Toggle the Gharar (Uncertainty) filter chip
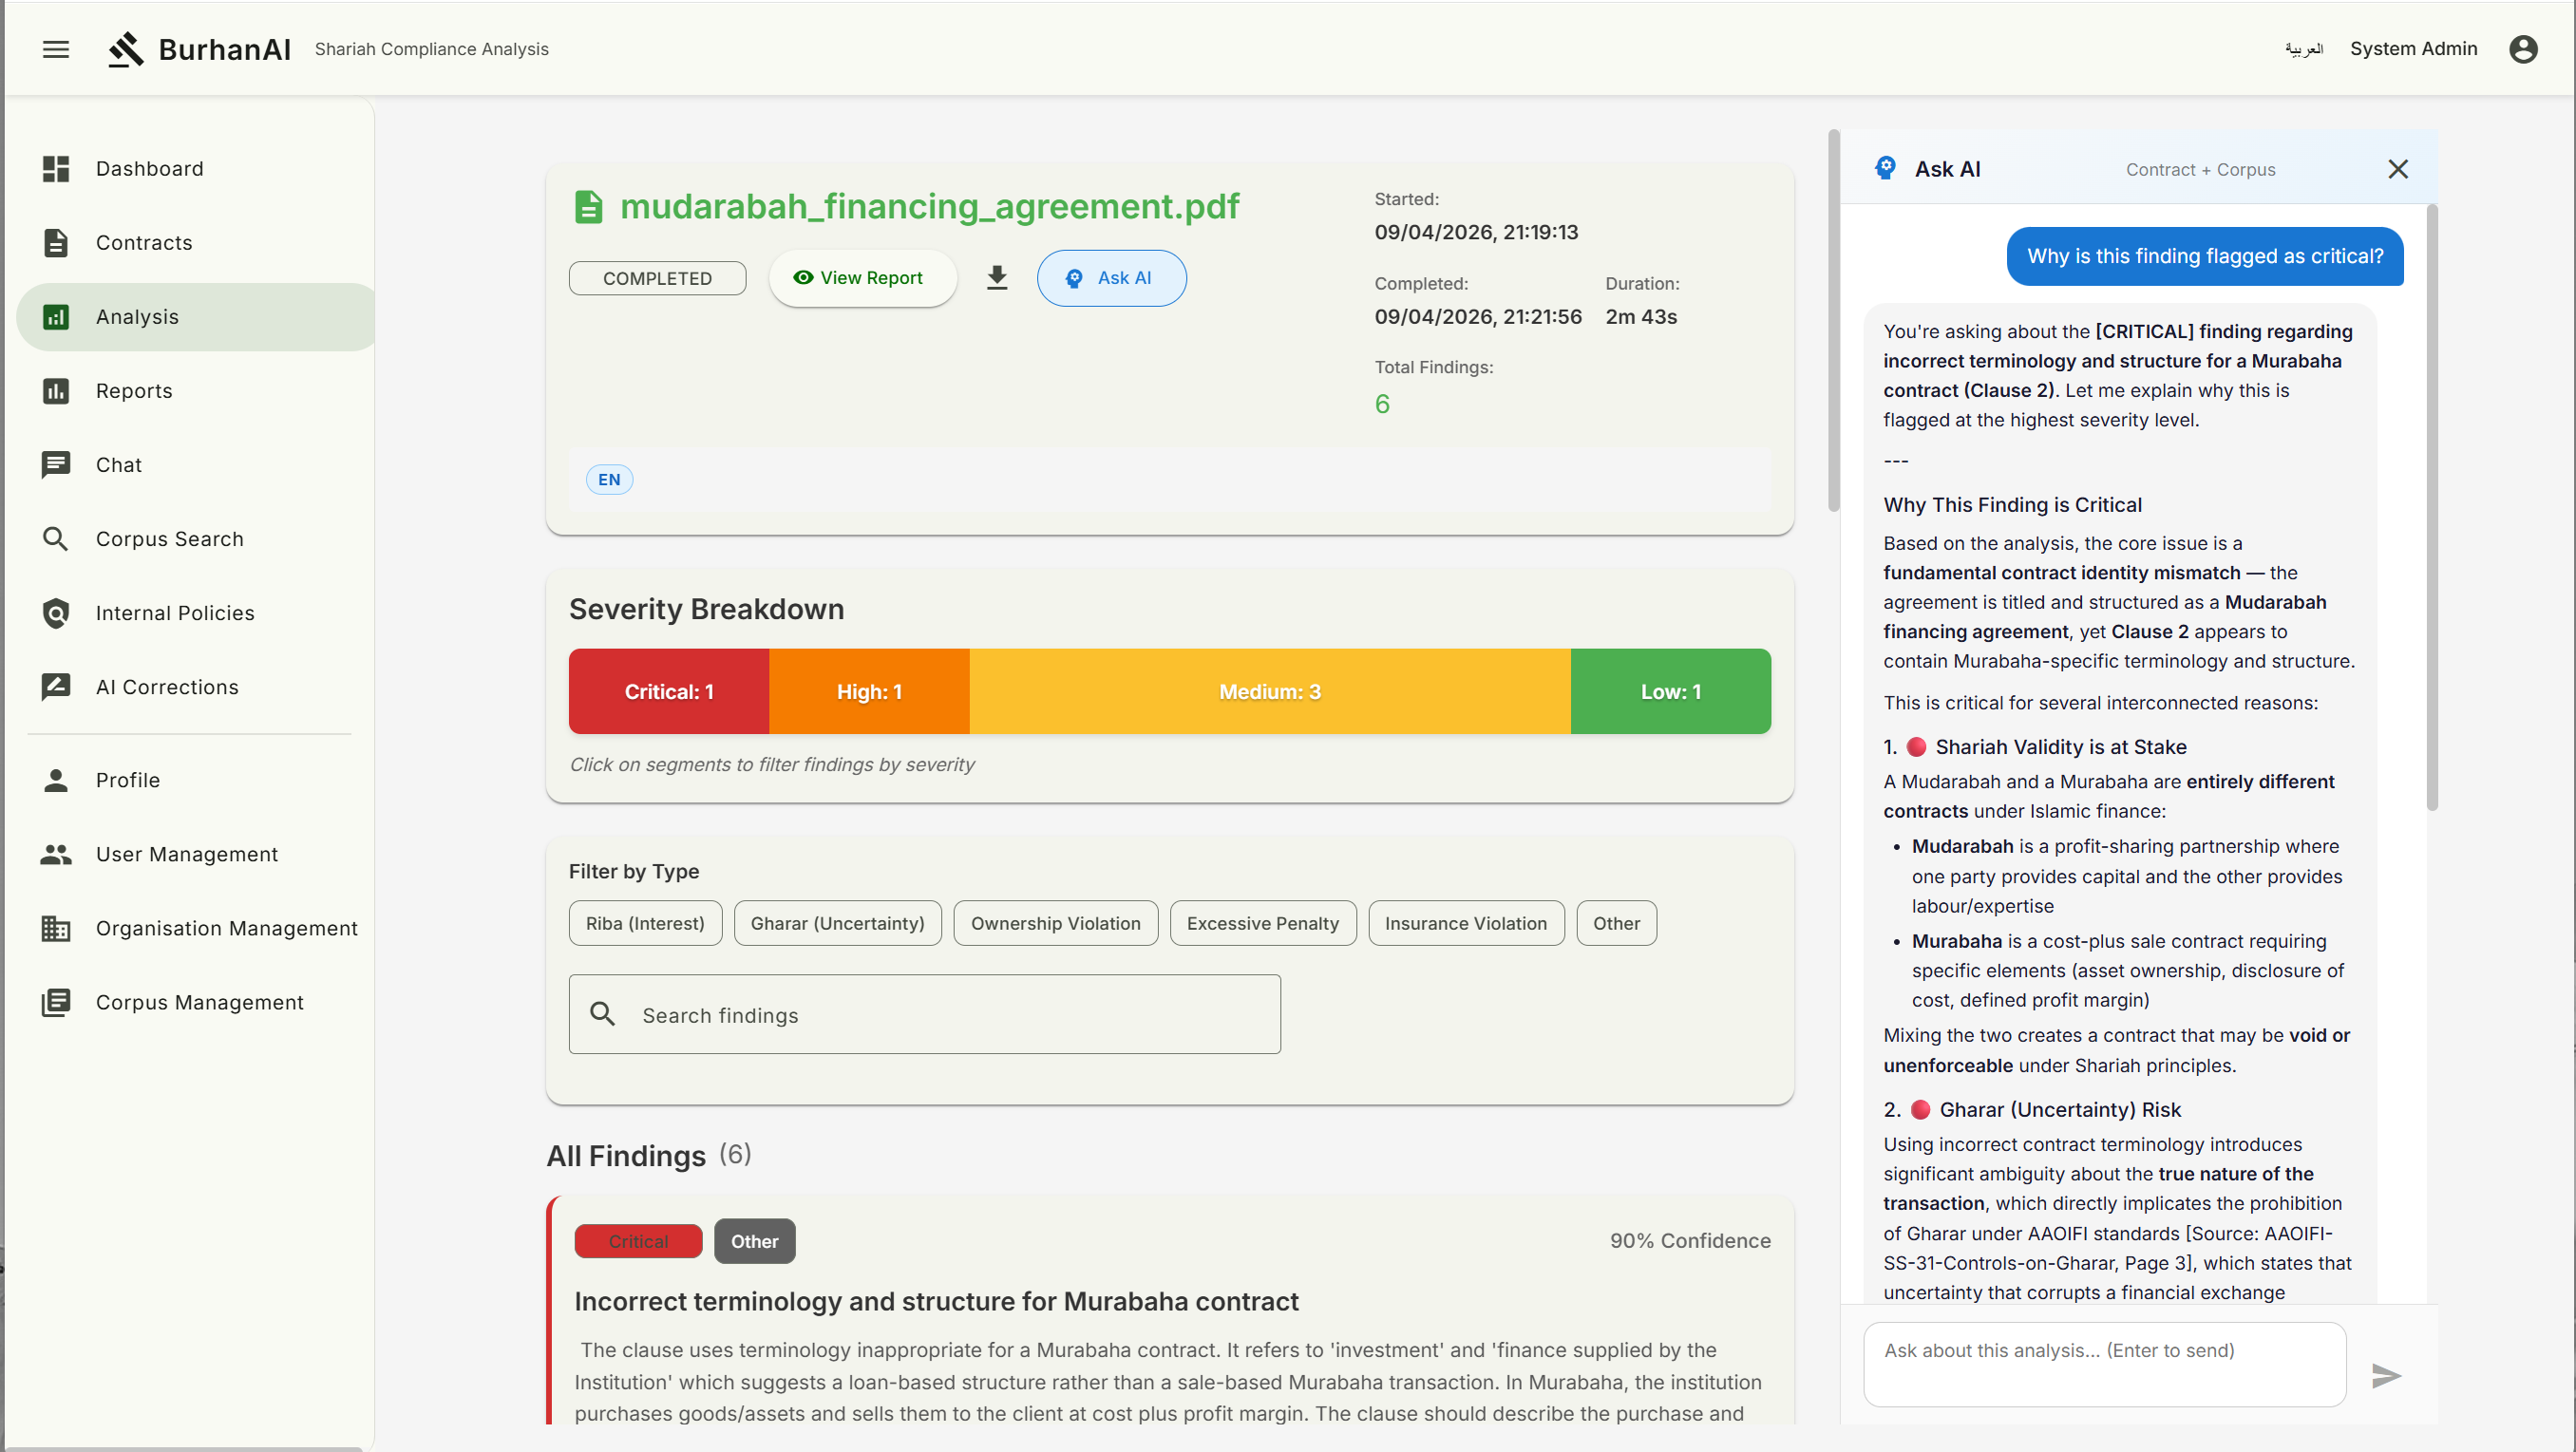The image size is (2576, 1452). (837, 923)
